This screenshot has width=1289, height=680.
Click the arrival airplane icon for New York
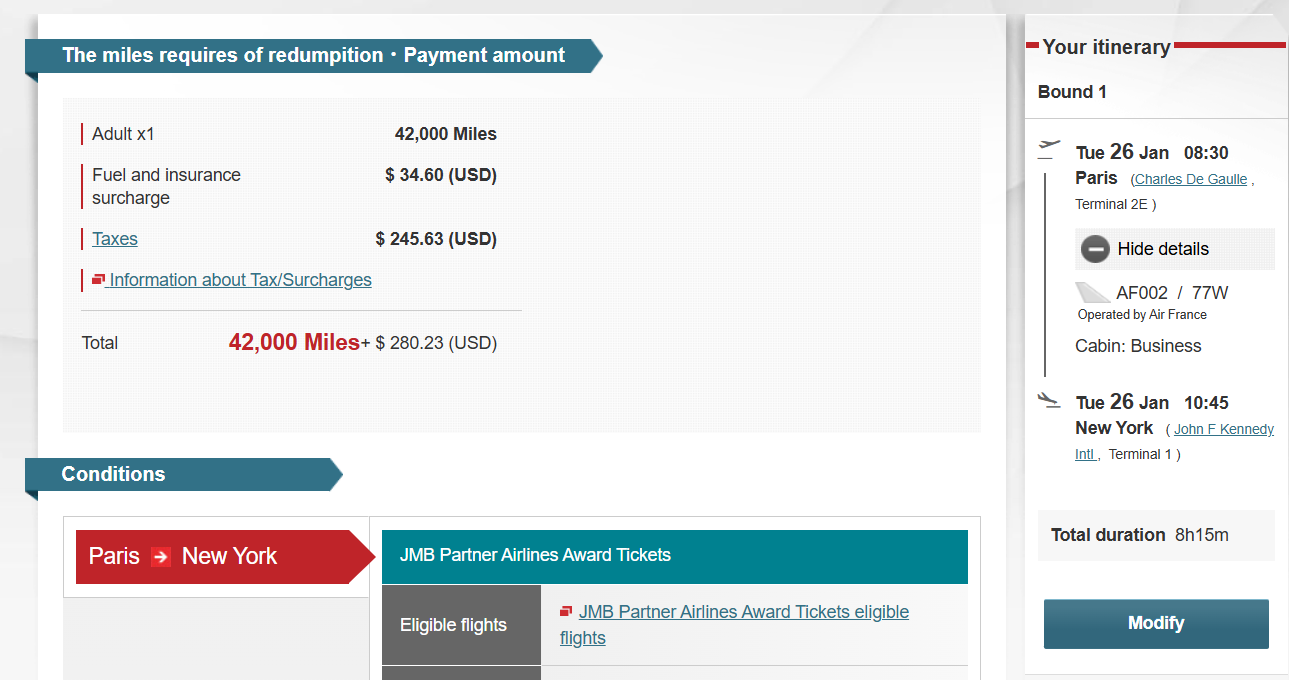pos(1048,400)
